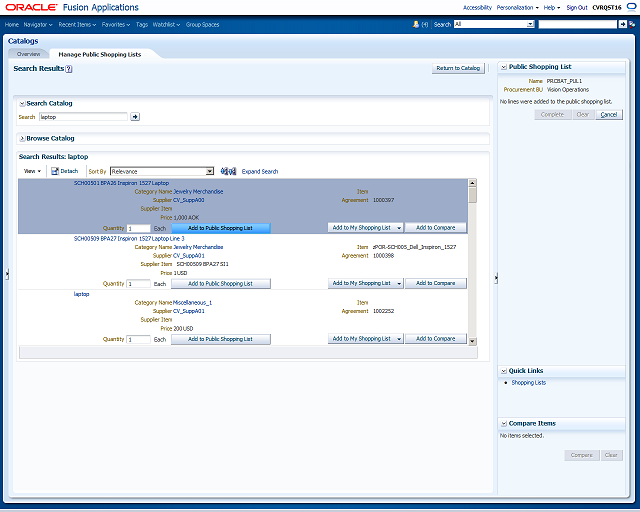Image resolution: width=640 pixels, height=512 pixels.
Task: Click the icon right of global search arrow
Action: pos(632,24)
